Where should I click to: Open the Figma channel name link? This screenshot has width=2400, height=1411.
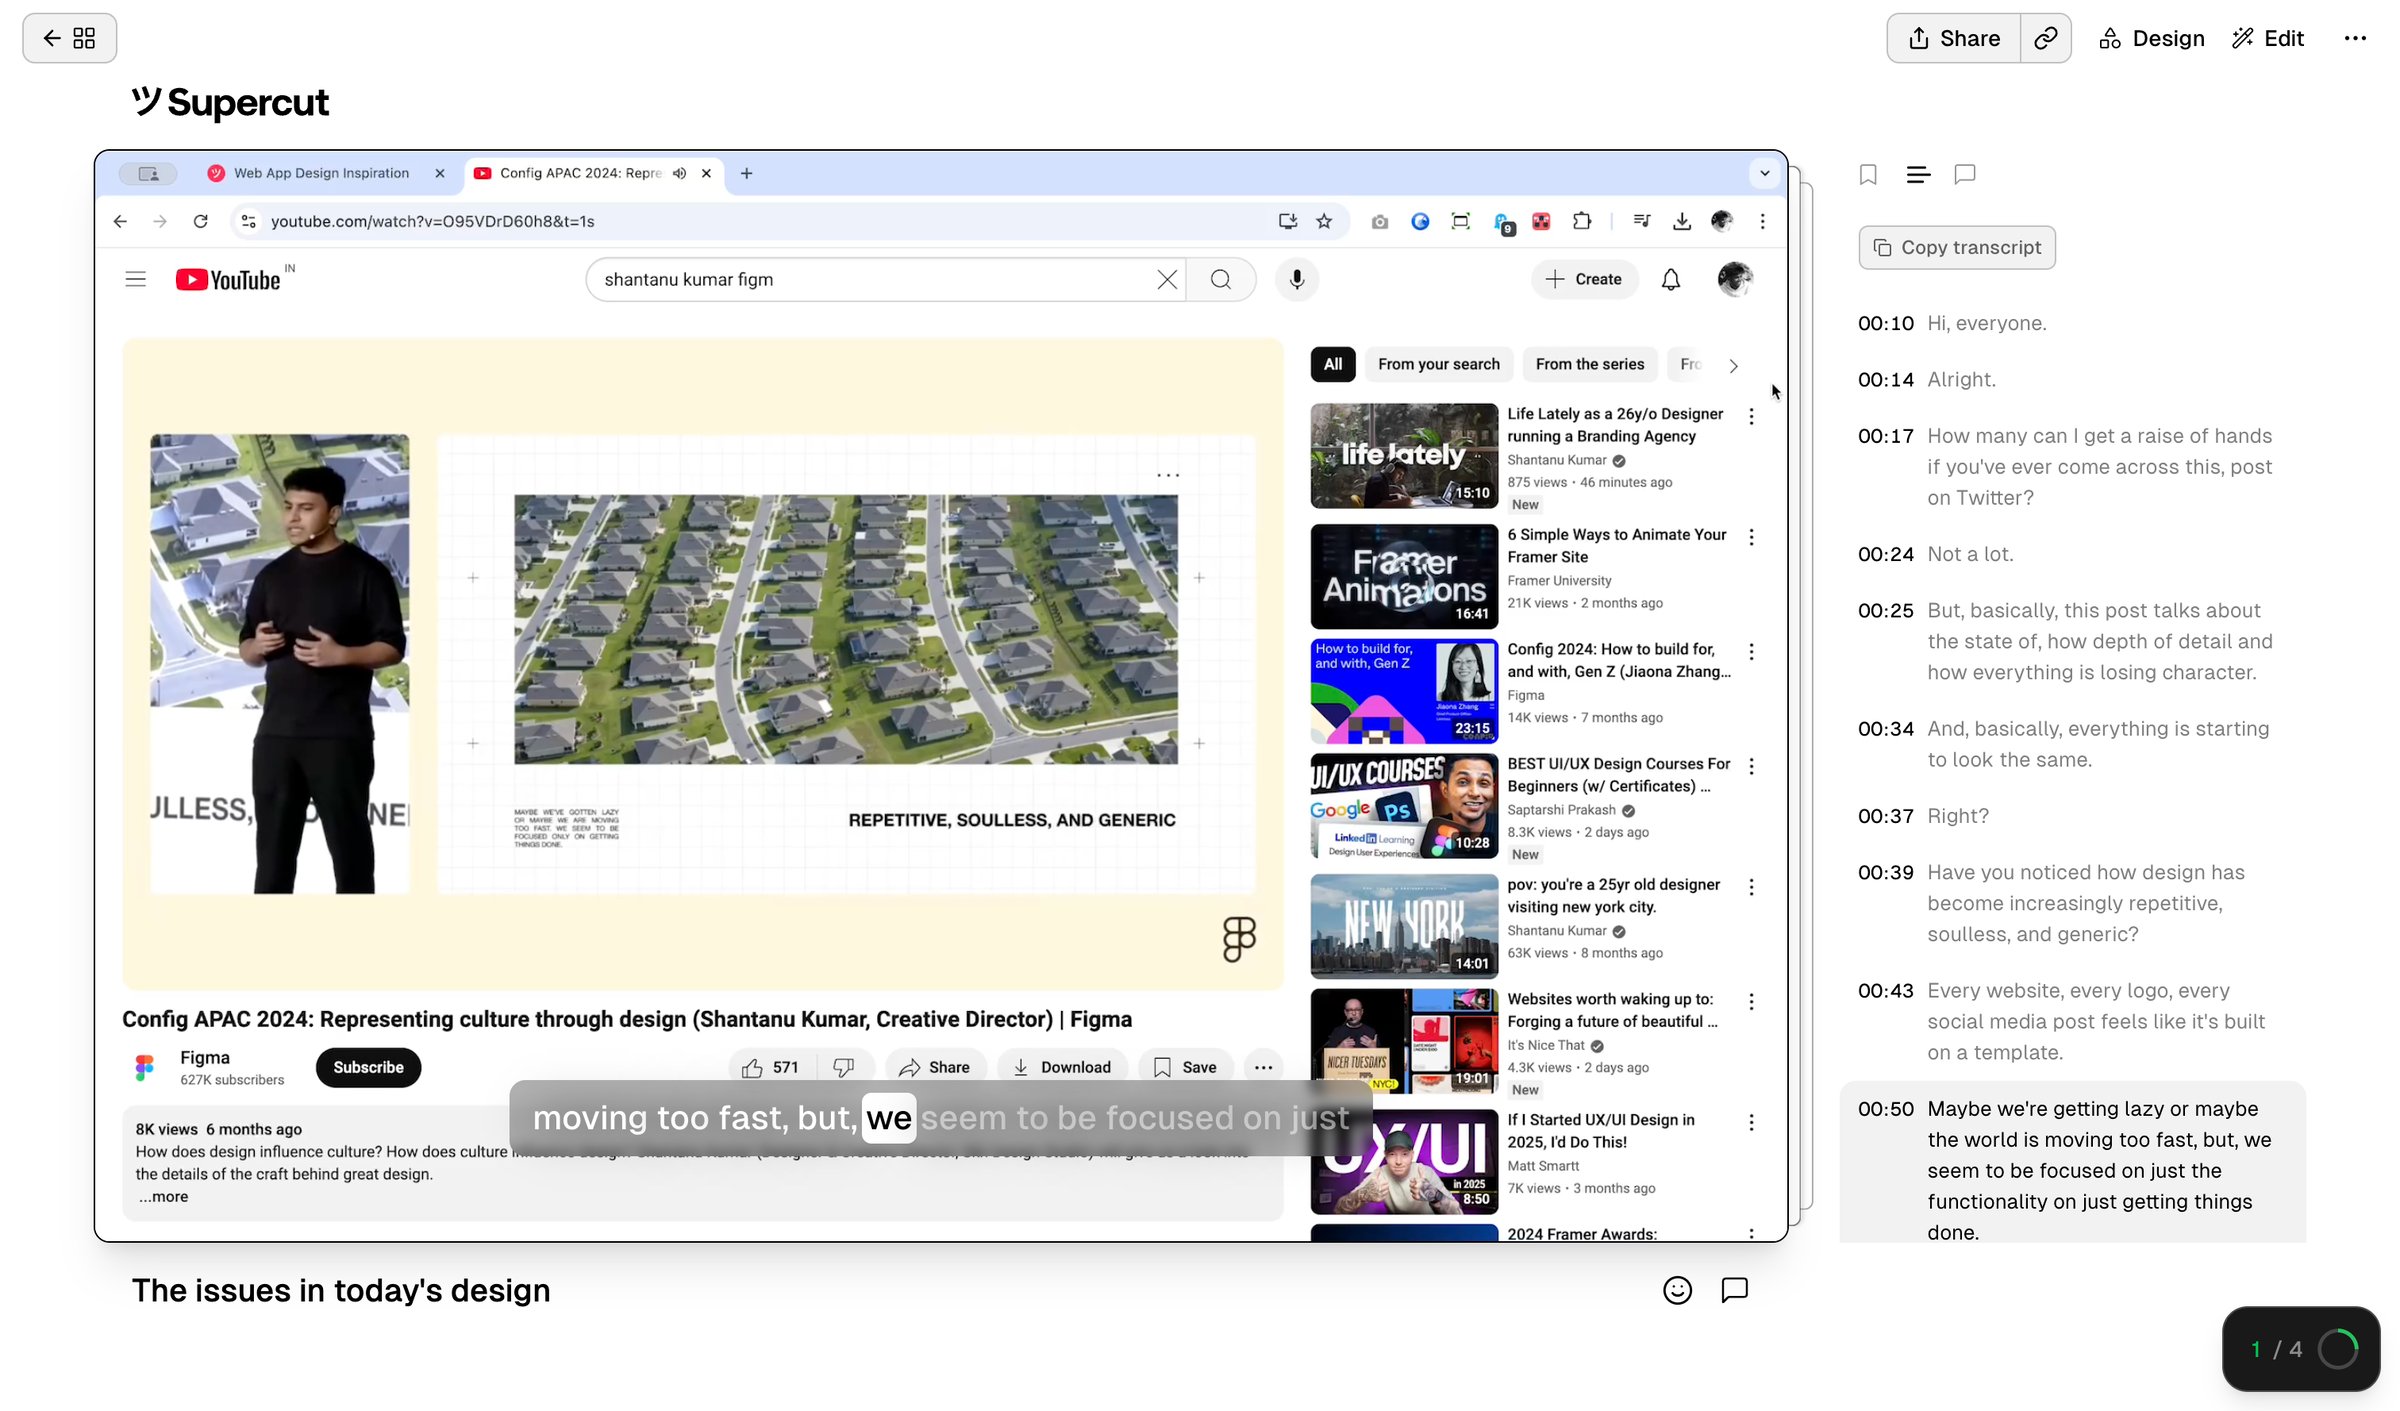point(205,1057)
